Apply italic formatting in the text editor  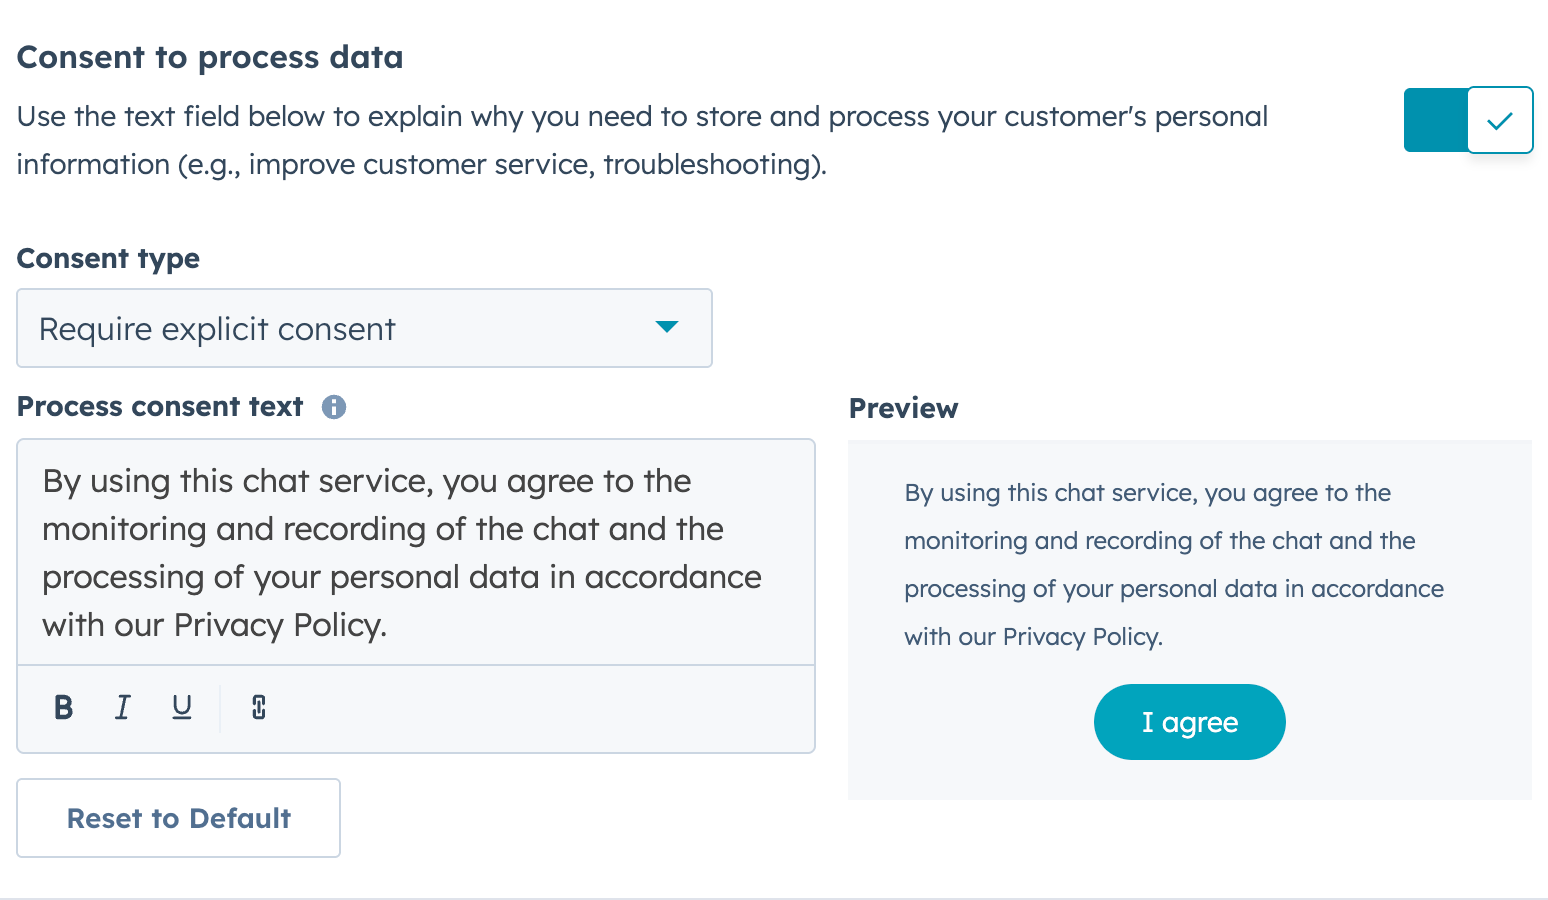pyautogui.click(x=122, y=707)
